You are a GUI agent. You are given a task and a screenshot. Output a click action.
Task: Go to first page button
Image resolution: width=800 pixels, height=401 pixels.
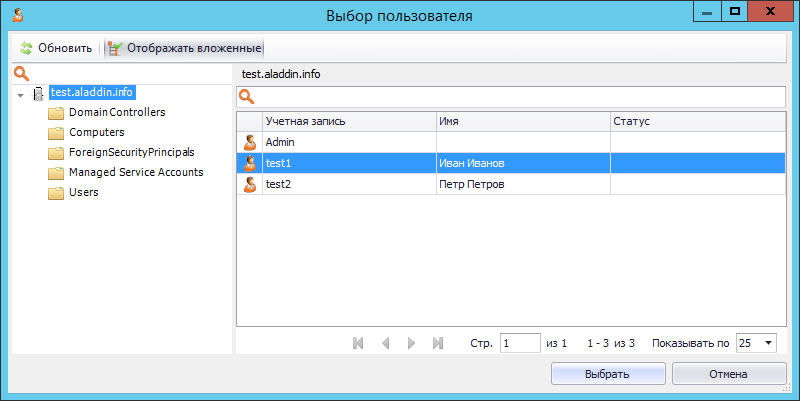[358, 343]
